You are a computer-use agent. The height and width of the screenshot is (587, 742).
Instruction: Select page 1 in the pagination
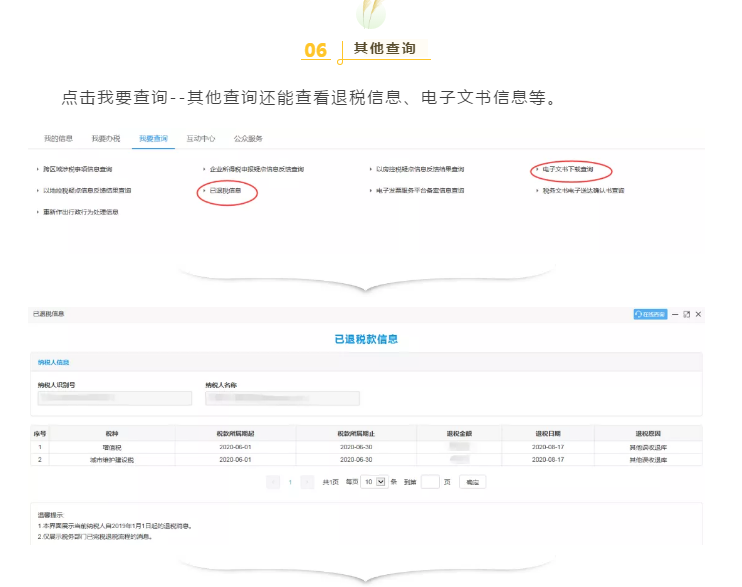point(290,482)
